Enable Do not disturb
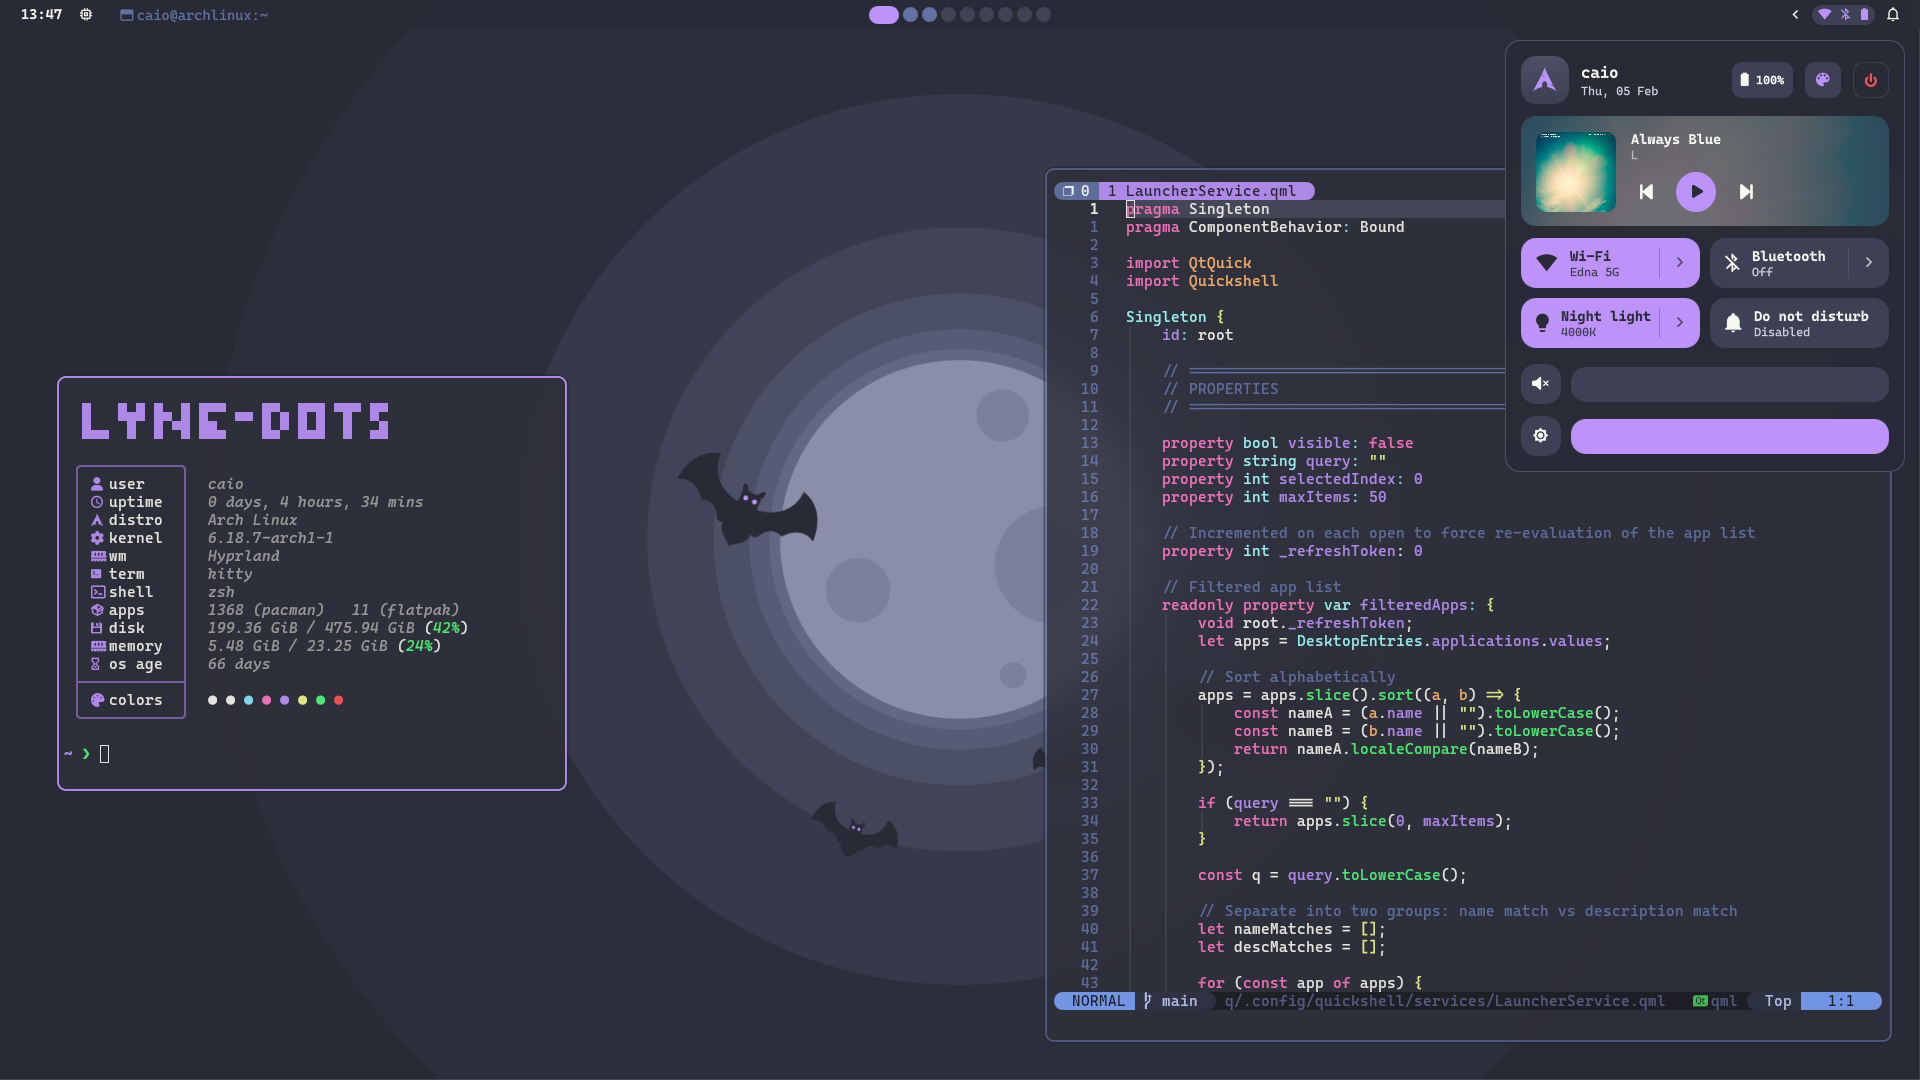The width and height of the screenshot is (1920, 1080). point(1799,323)
